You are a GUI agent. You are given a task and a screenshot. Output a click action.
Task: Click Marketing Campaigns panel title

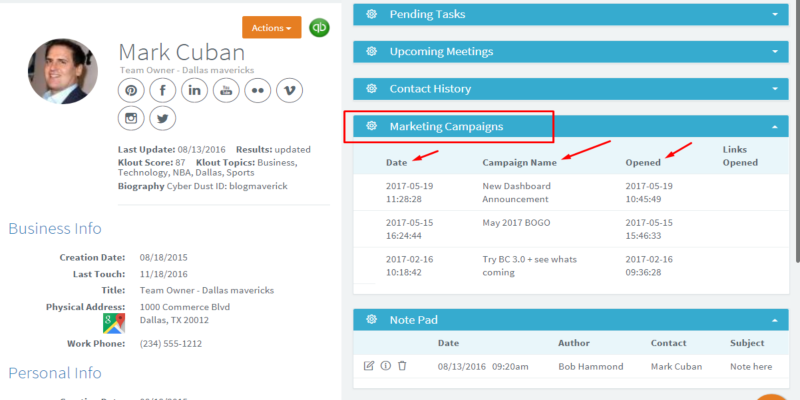(446, 126)
